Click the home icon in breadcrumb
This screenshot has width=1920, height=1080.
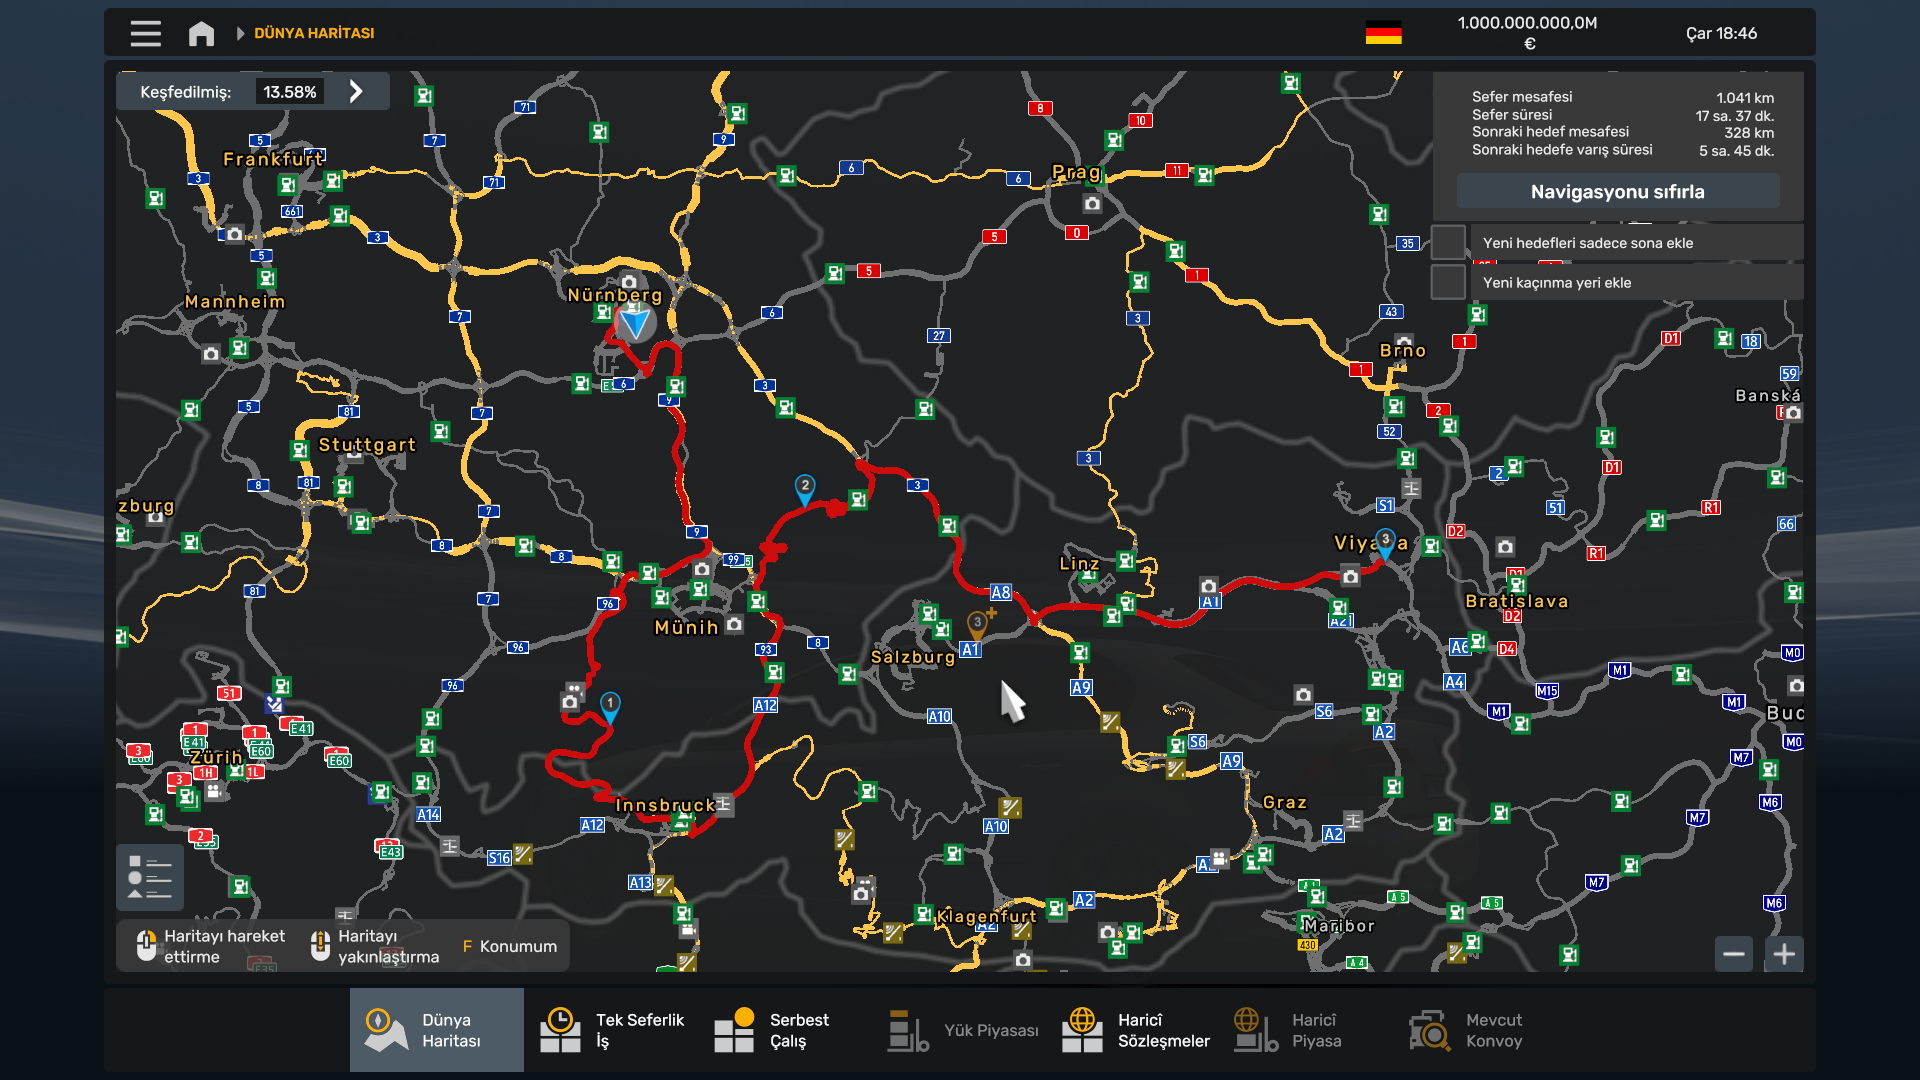[201, 33]
